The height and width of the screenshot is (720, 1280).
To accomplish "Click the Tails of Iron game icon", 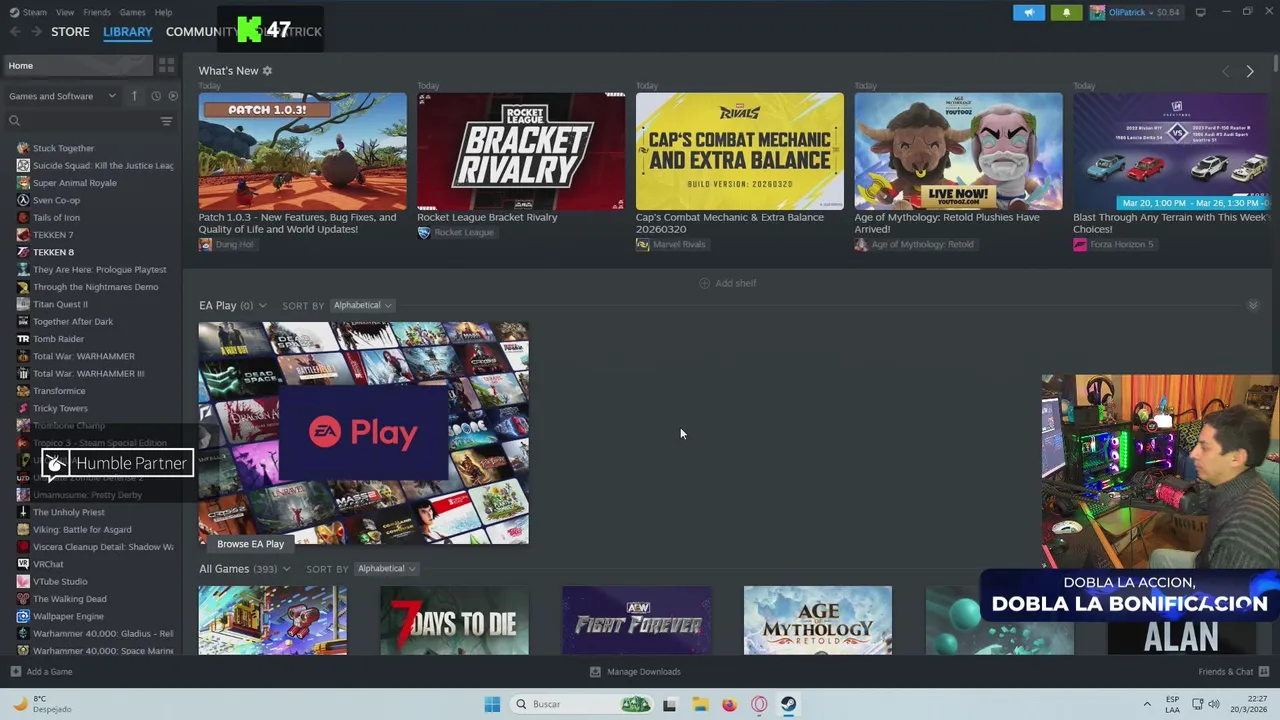I will click(23, 217).
